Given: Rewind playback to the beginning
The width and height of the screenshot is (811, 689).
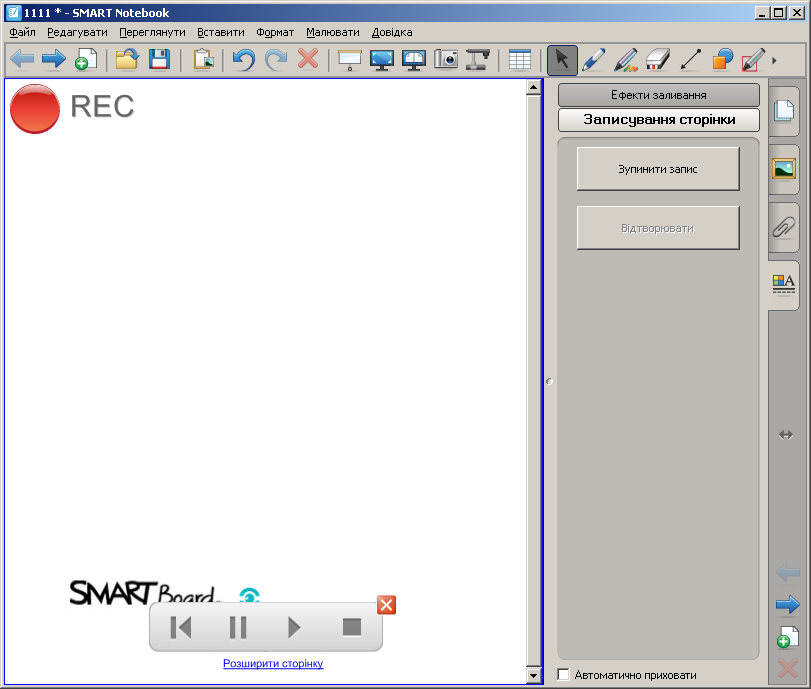Looking at the screenshot, I should click(x=181, y=627).
